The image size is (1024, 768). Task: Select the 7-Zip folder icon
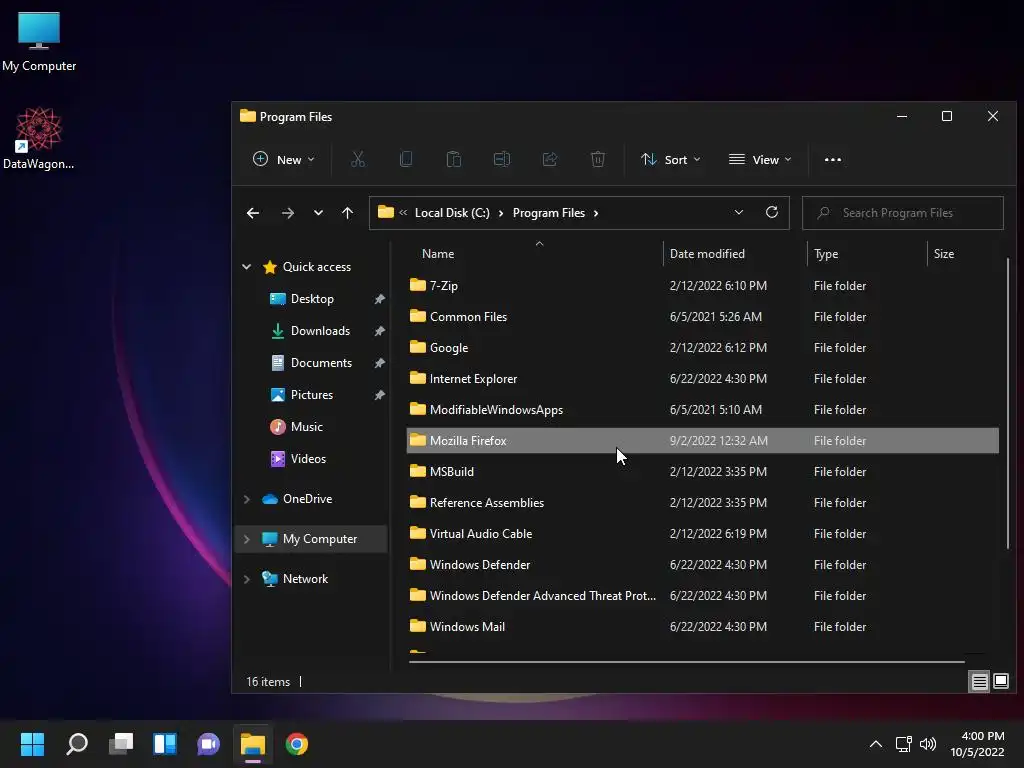point(417,285)
